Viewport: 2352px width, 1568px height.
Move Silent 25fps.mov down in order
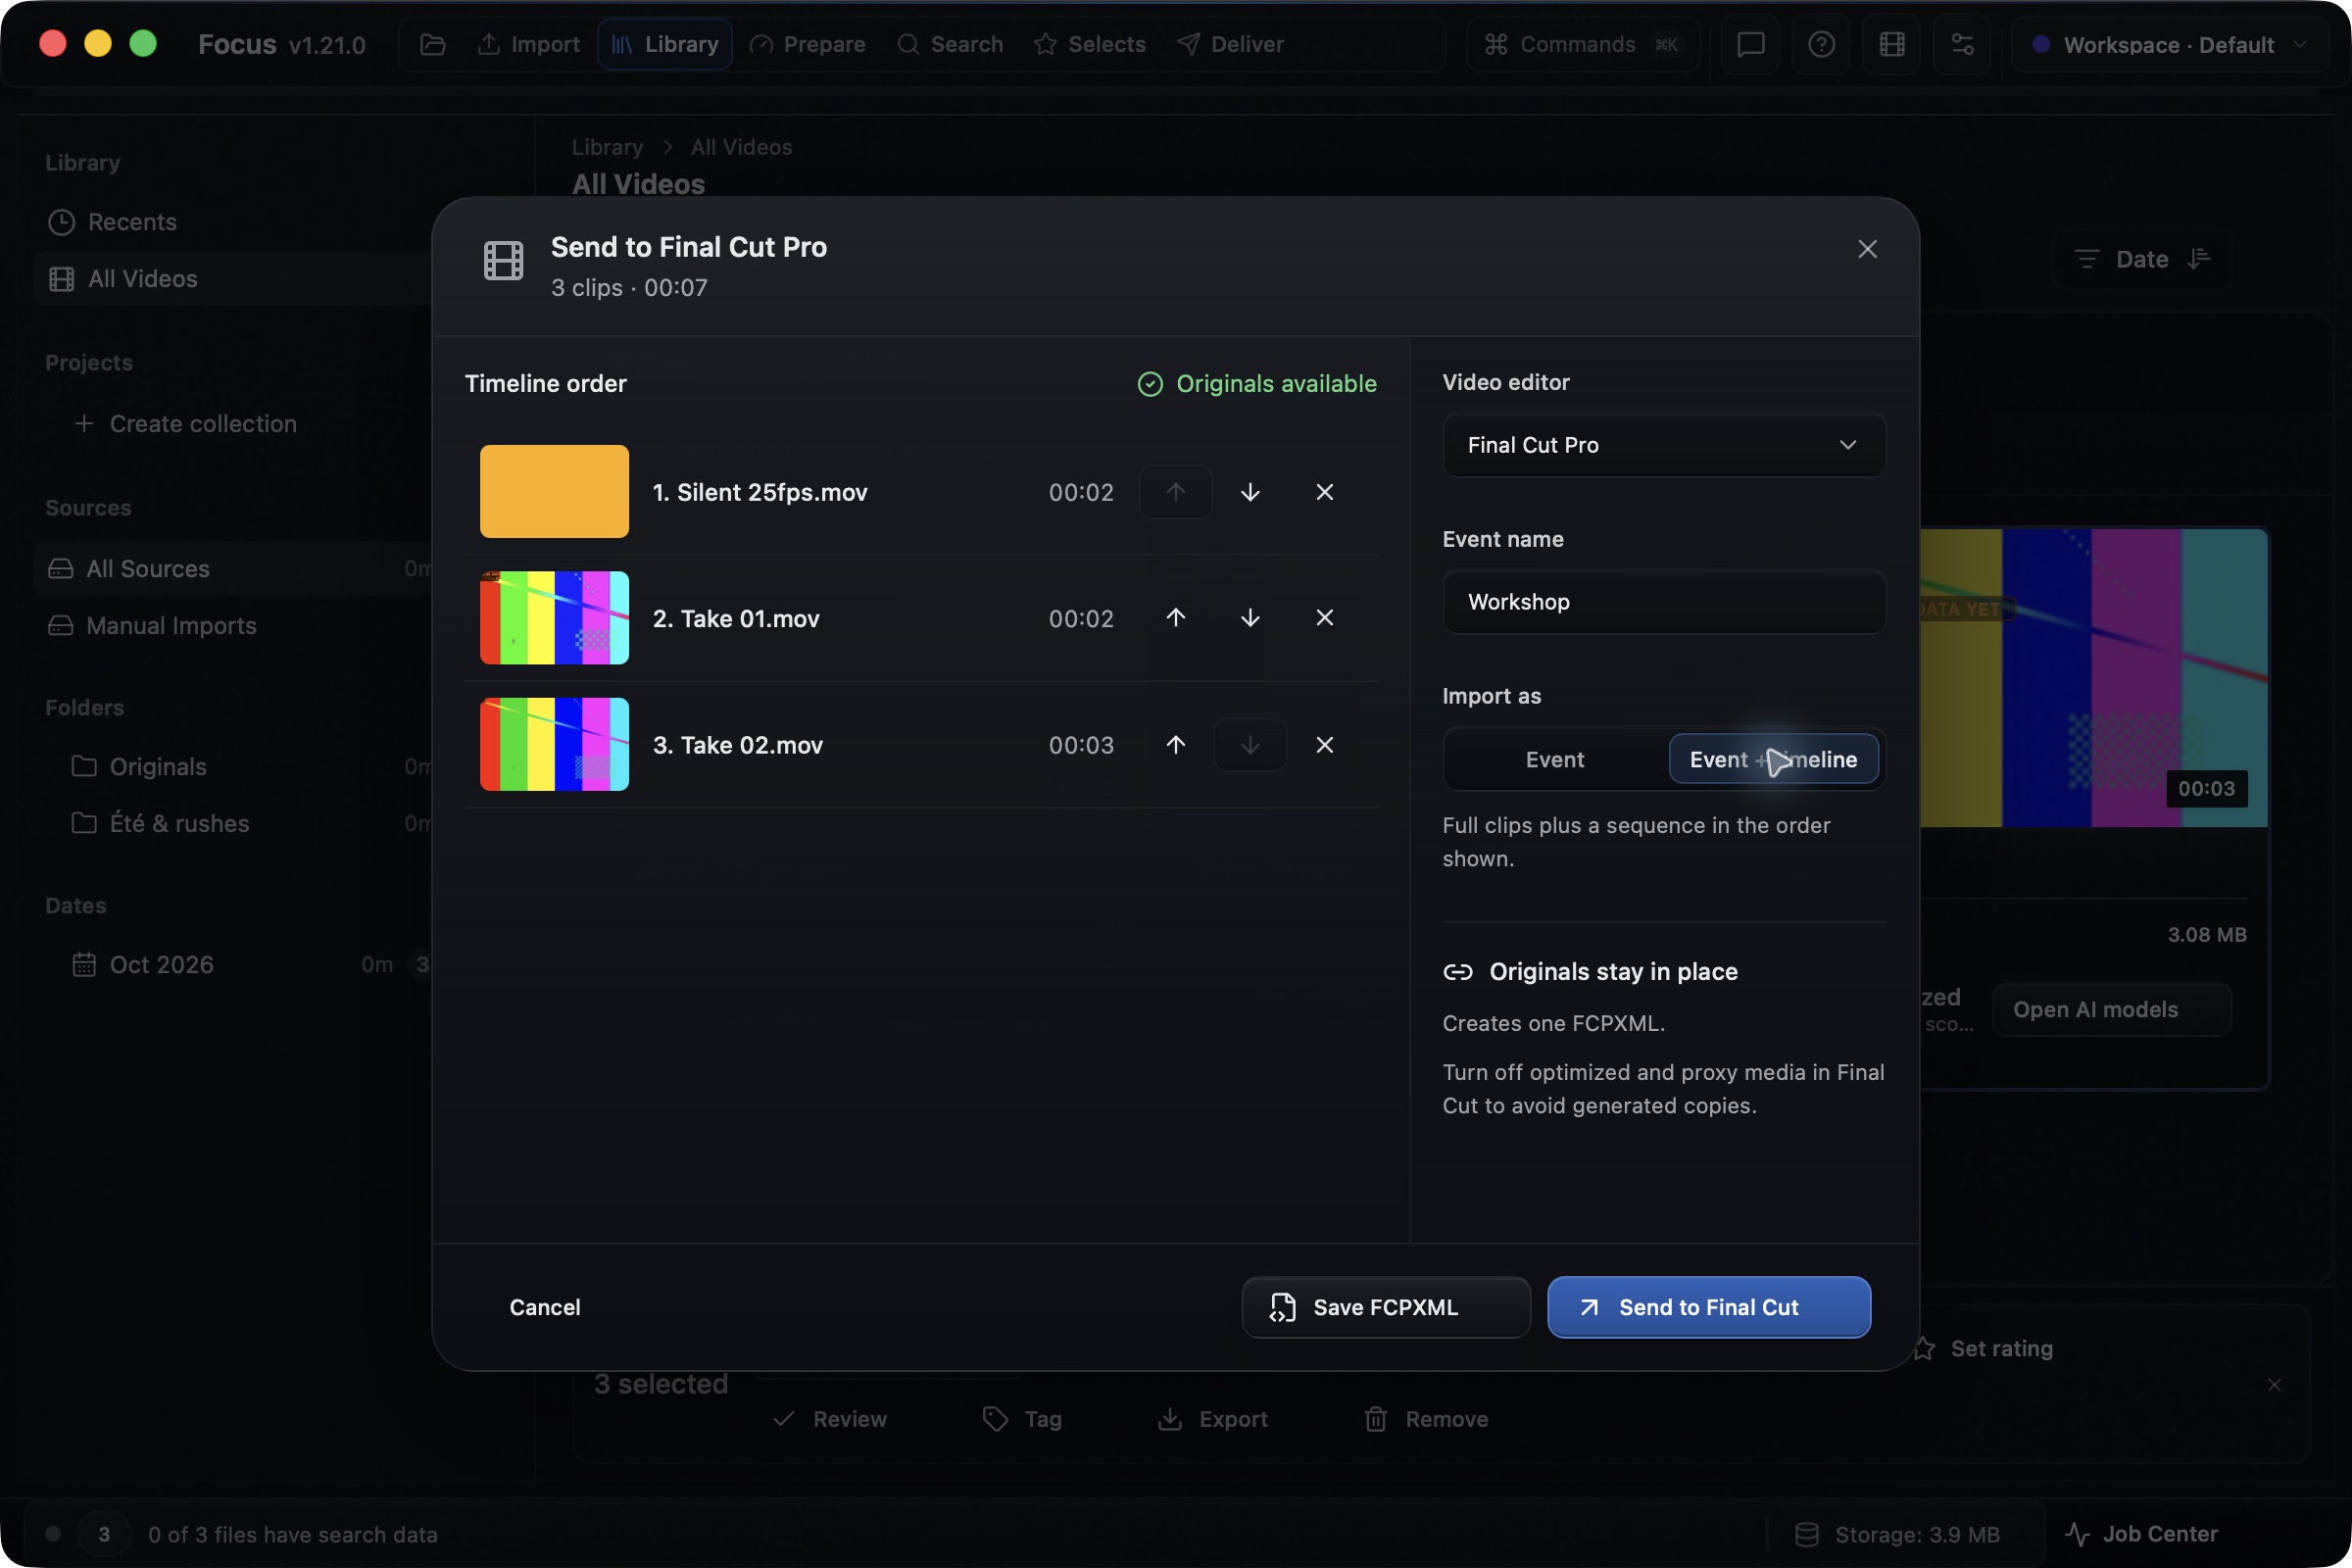(1250, 492)
